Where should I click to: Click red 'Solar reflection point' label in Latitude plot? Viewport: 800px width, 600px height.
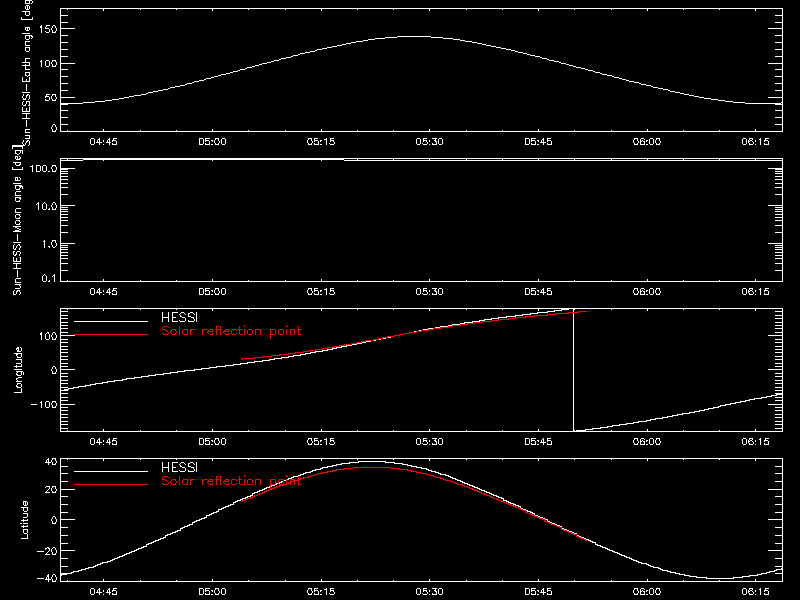point(231,481)
